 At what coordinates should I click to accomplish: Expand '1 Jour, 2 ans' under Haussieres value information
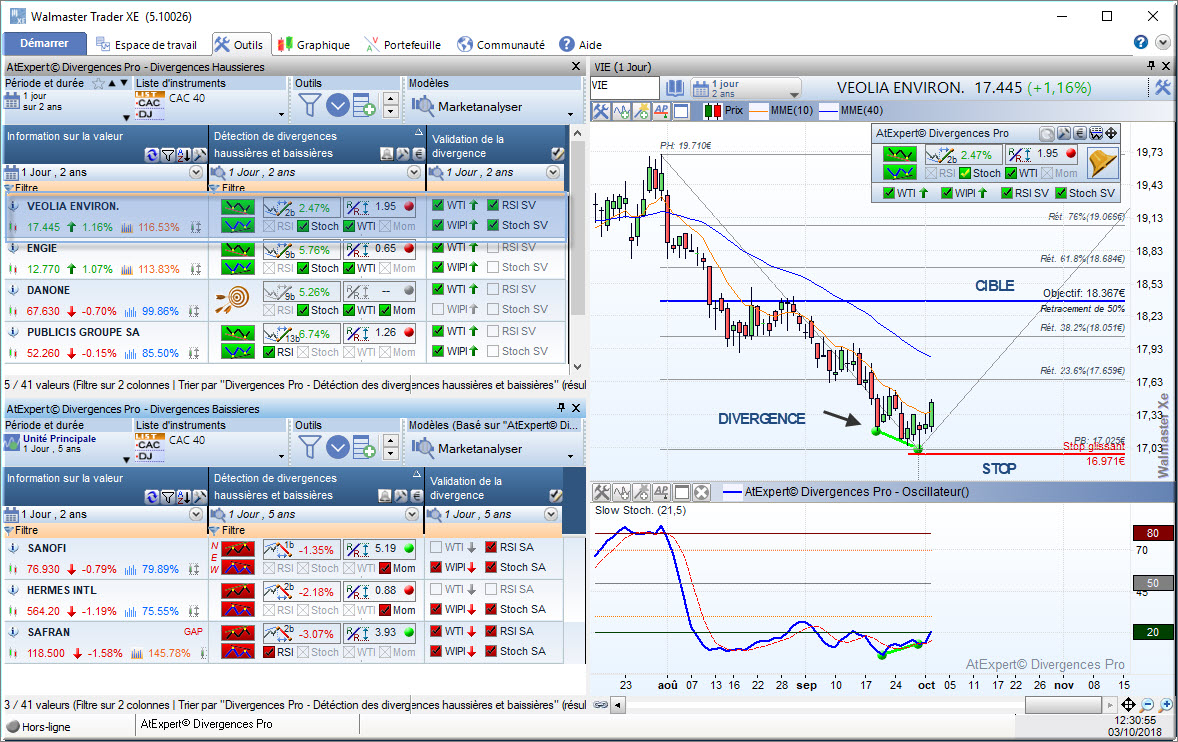coord(195,172)
